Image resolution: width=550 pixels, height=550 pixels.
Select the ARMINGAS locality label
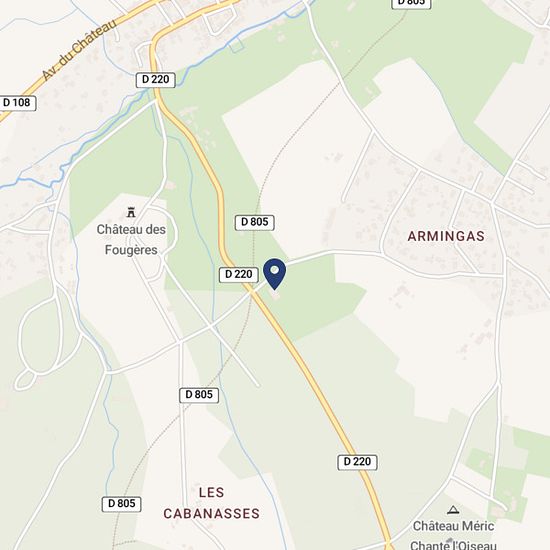pyautogui.click(x=446, y=236)
